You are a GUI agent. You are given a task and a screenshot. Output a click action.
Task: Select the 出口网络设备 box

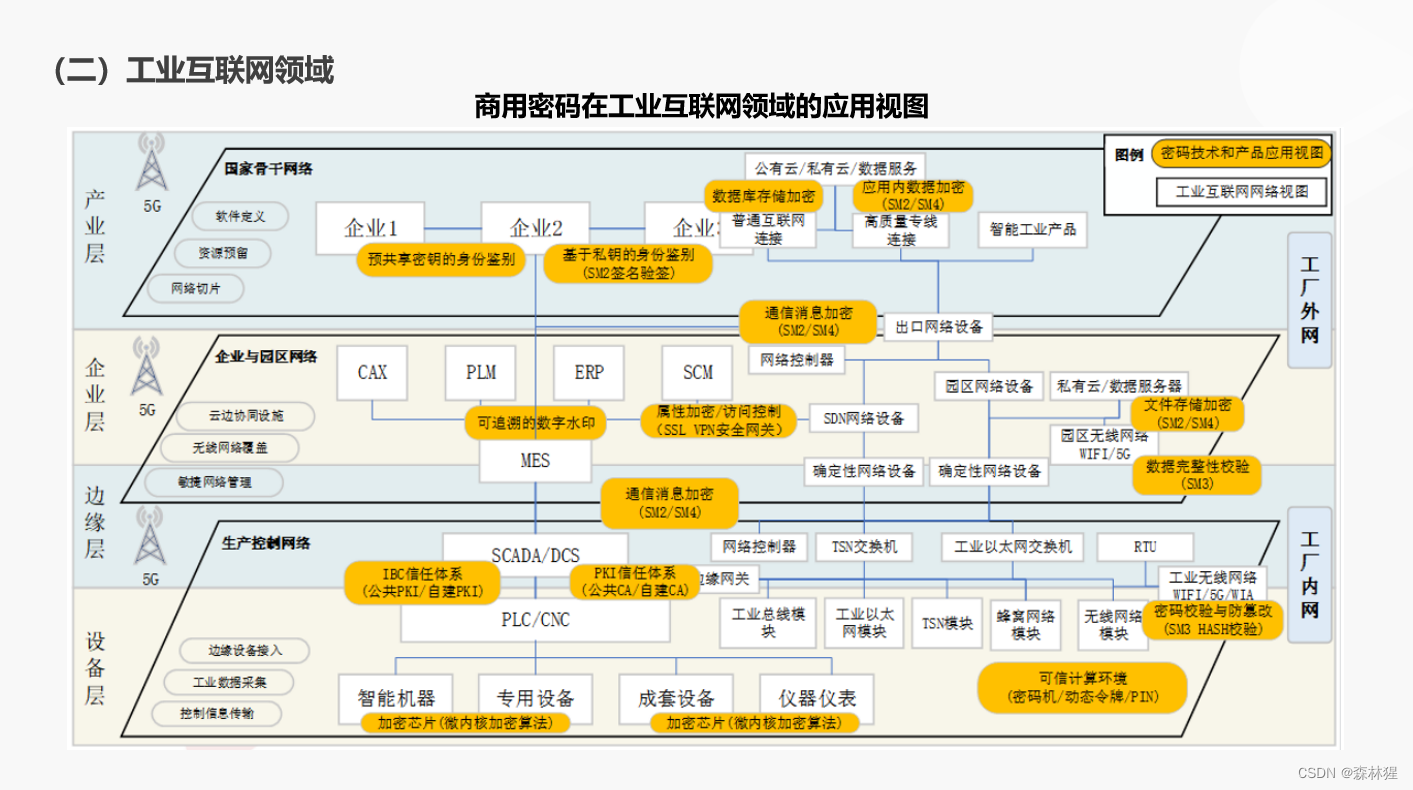pos(939,326)
